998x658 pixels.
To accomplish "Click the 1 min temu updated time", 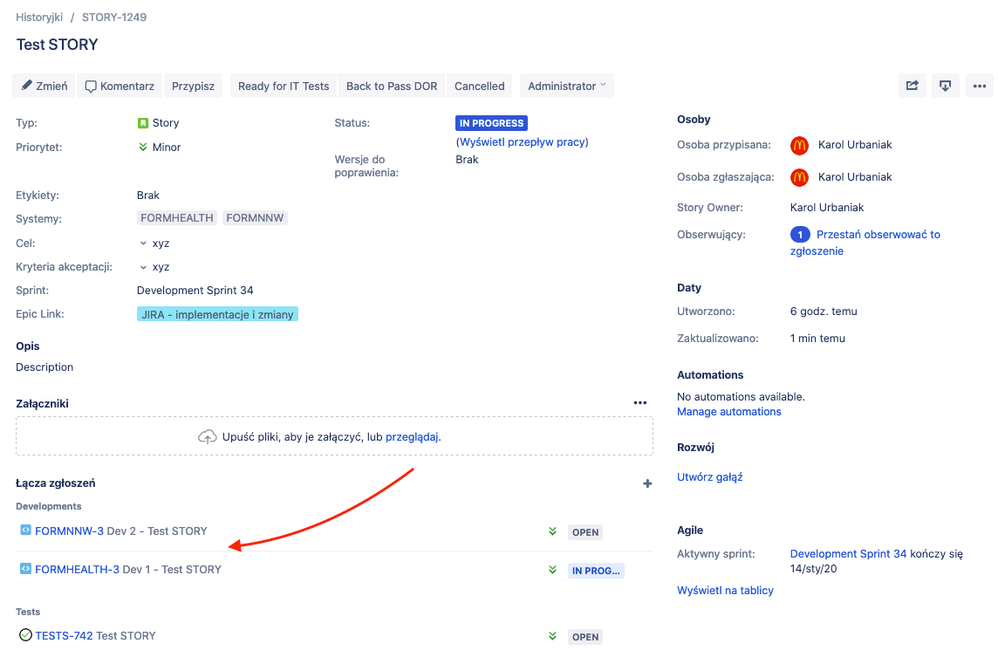I will [x=817, y=339].
